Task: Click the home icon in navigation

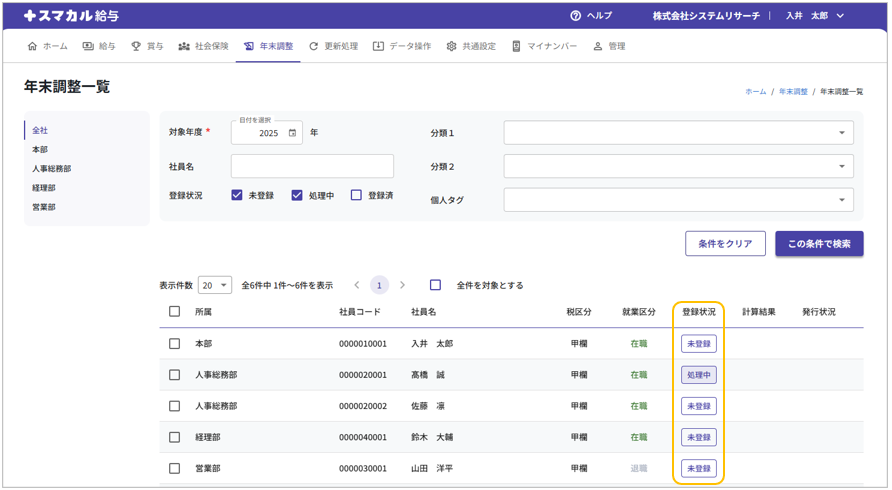Action: click(32, 46)
